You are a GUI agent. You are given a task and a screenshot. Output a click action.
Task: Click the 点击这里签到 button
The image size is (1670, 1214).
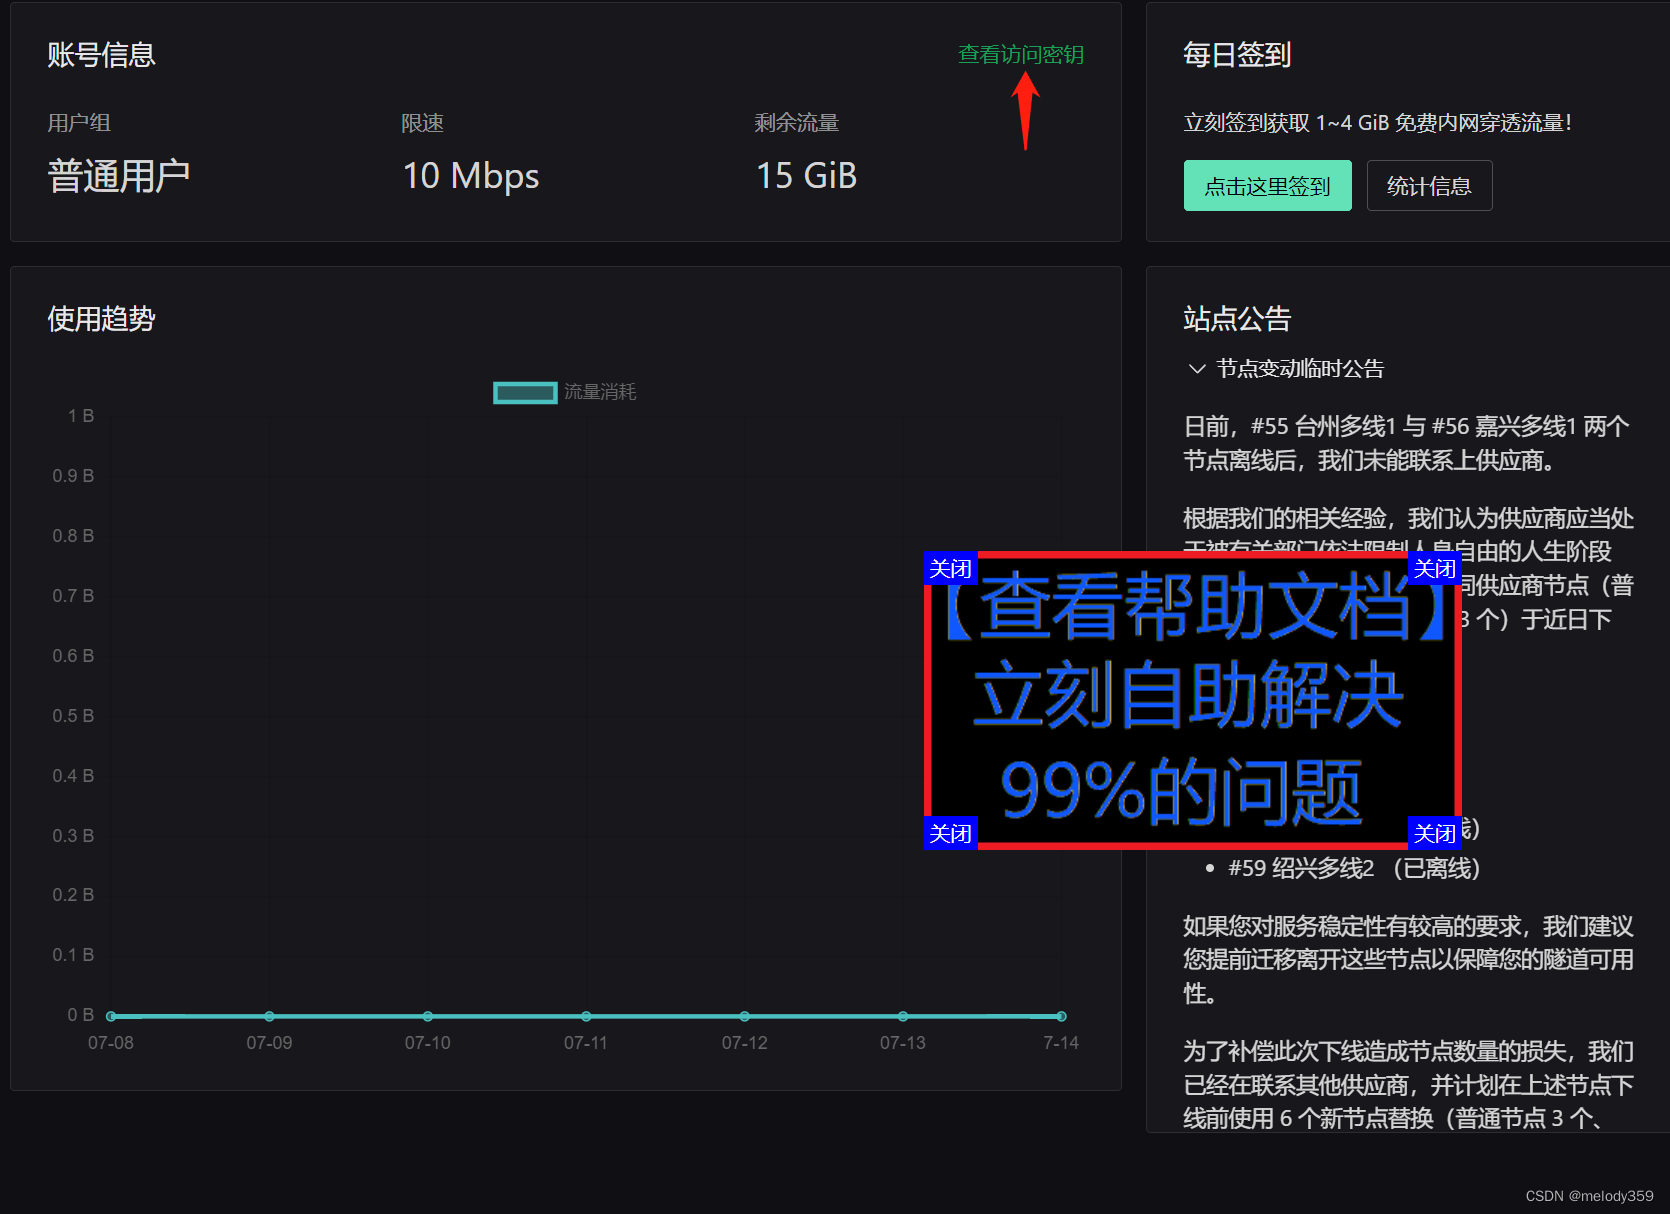pos(1267,186)
